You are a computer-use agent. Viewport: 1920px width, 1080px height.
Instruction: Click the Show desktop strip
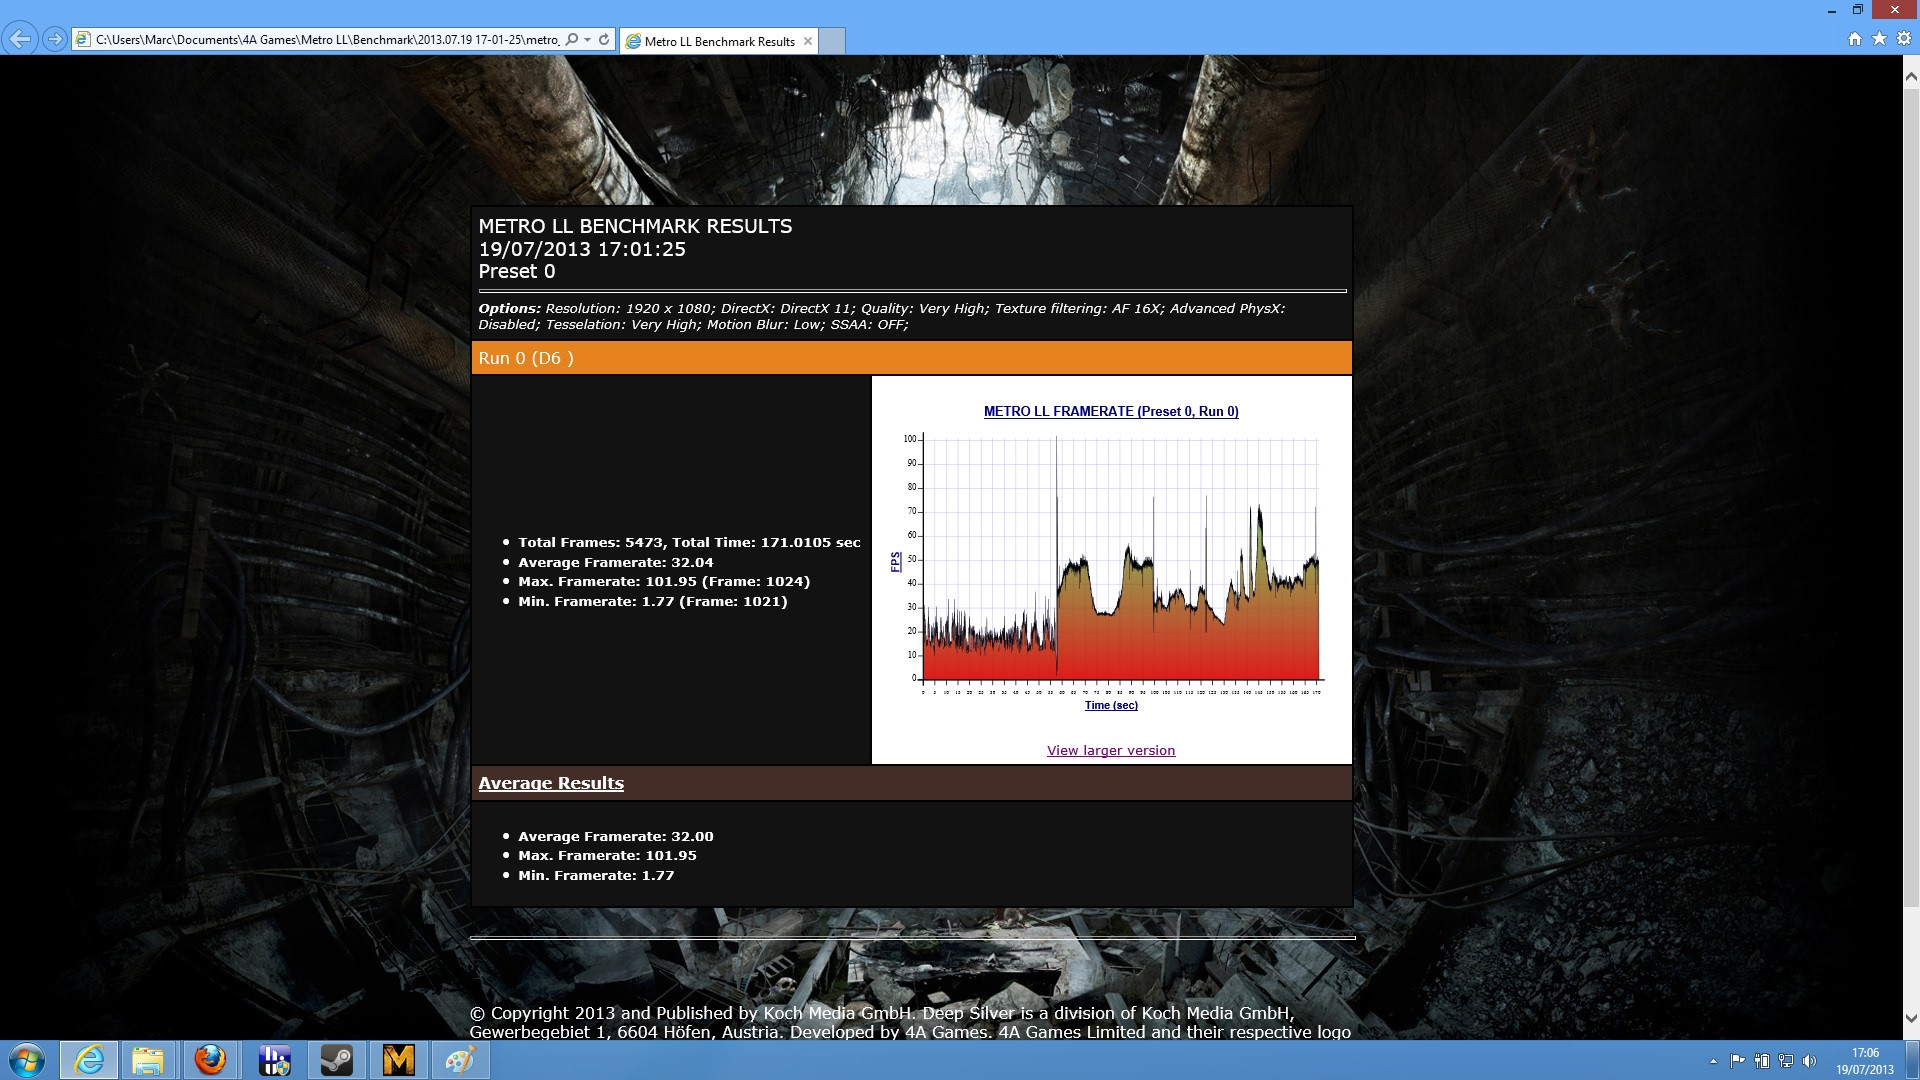pos(1913,1060)
